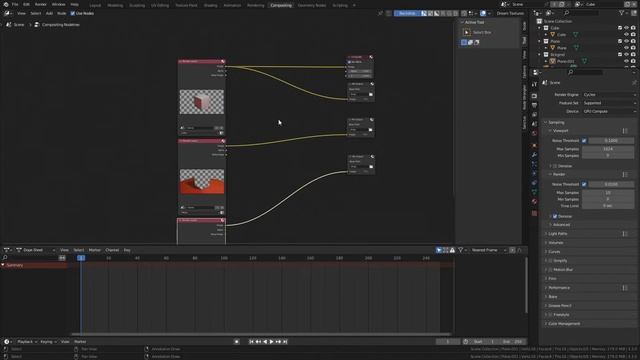Image resolution: width=640 pixels, height=360 pixels.
Task: Open the Dope Sheet mode dropdown
Action: click(x=36, y=250)
